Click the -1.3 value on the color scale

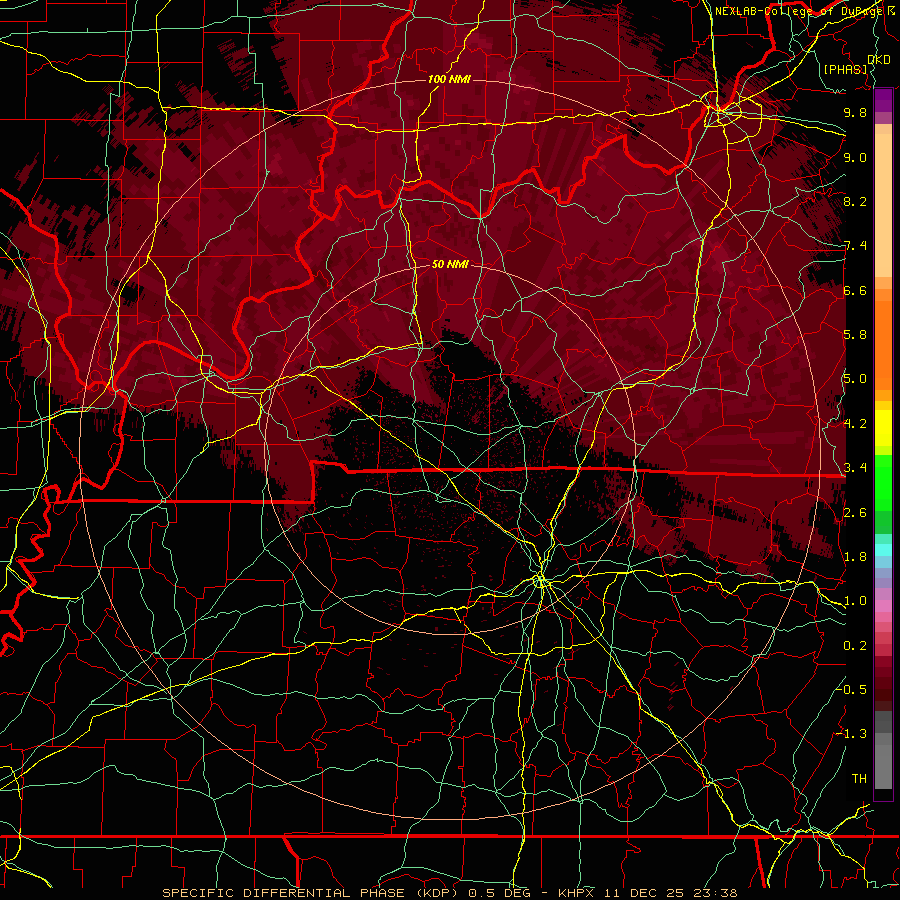pyautogui.click(x=852, y=734)
